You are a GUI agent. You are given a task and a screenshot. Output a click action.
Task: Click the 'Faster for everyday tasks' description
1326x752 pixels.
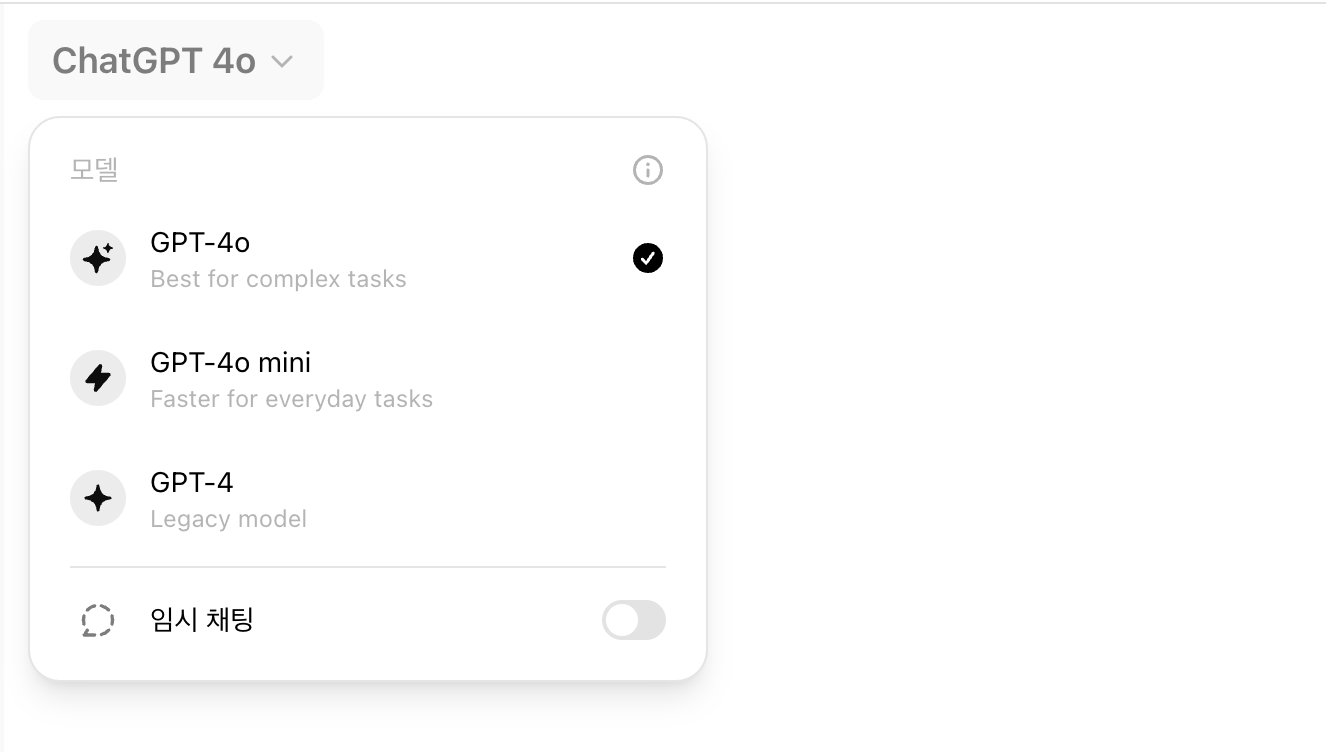coord(291,399)
